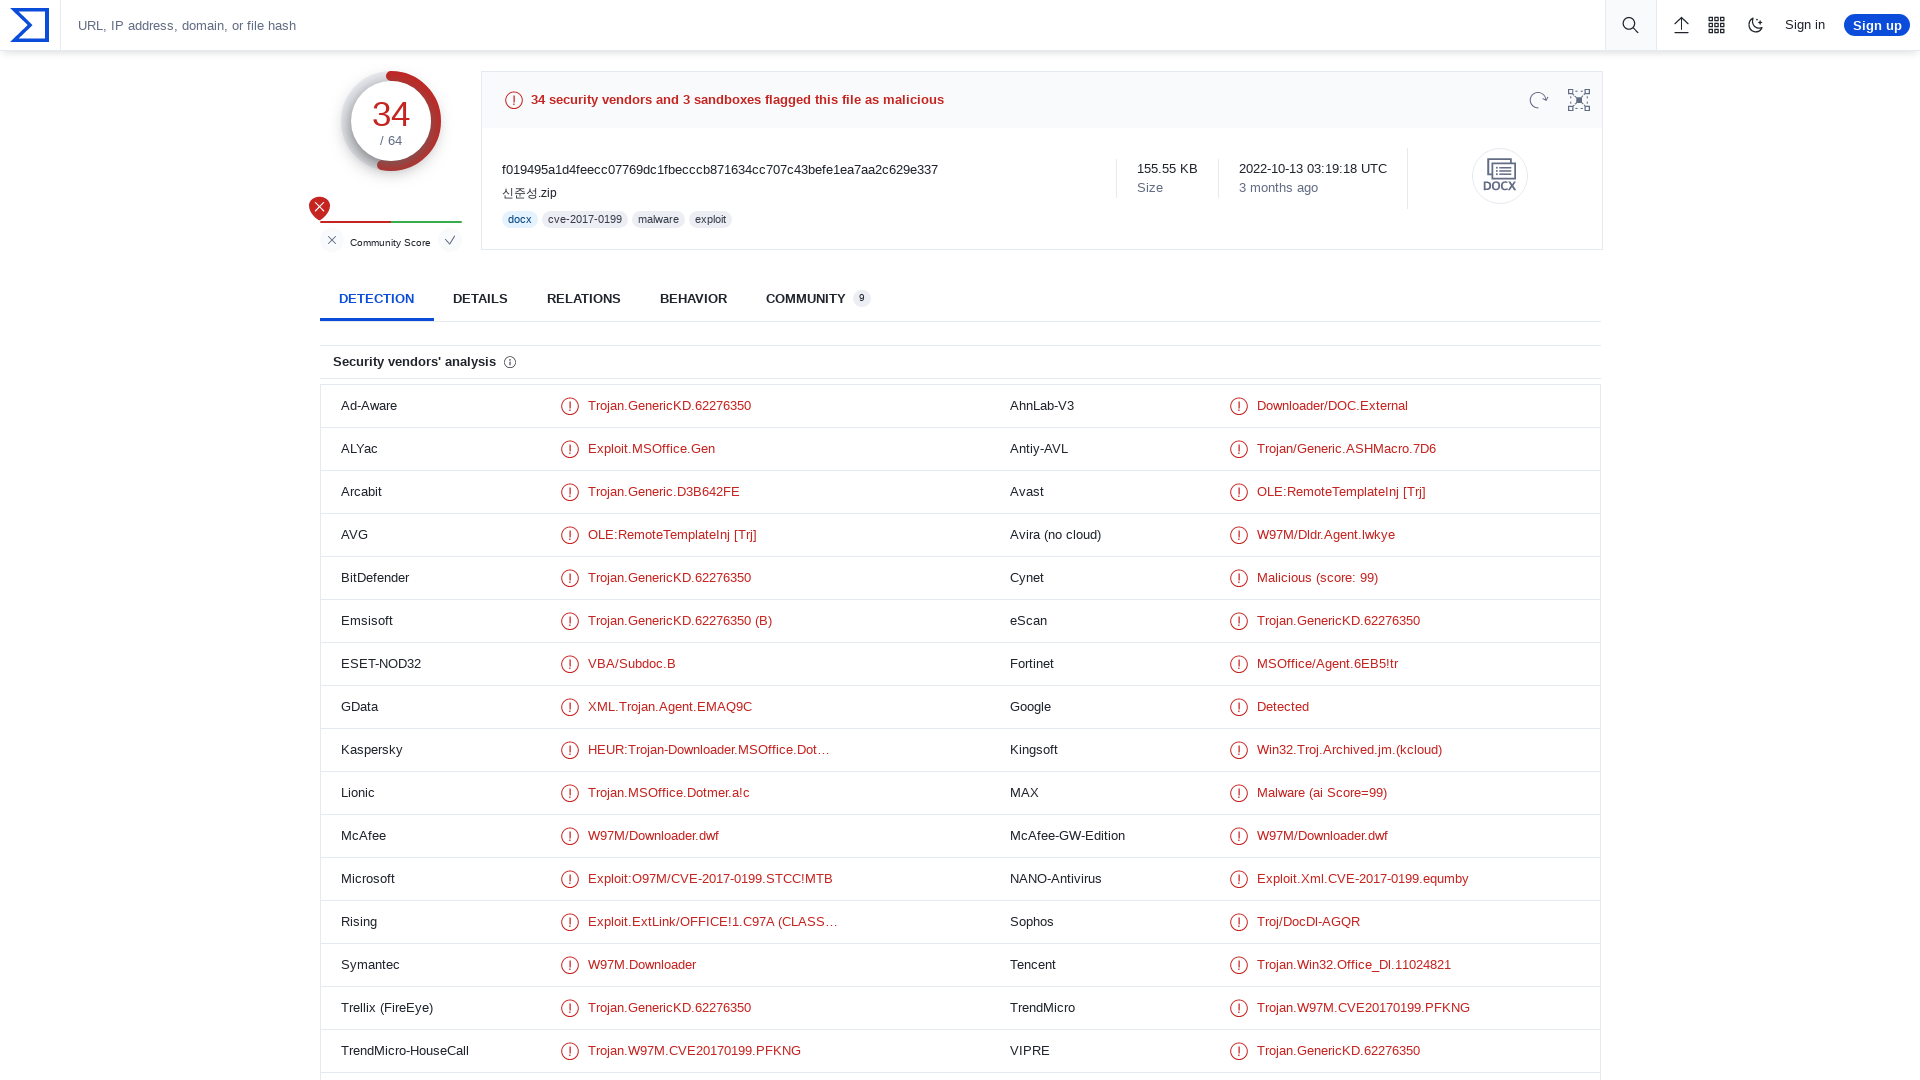This screenshot has width=1920, height=1080.
Task: Click the alert icon next to Fortinet detection
Action: [x=1239, y=664]
